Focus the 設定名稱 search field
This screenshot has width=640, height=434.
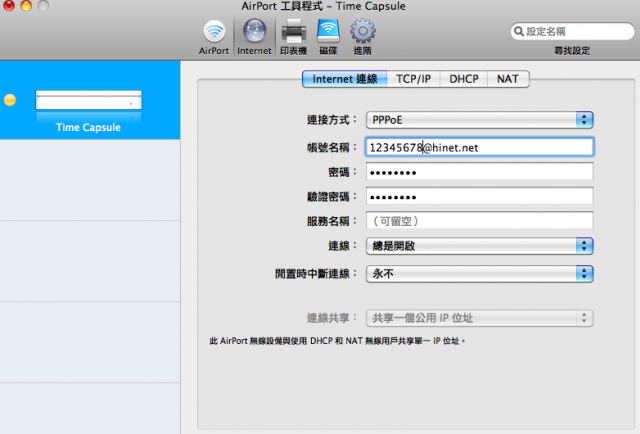(x=572, y=31)
